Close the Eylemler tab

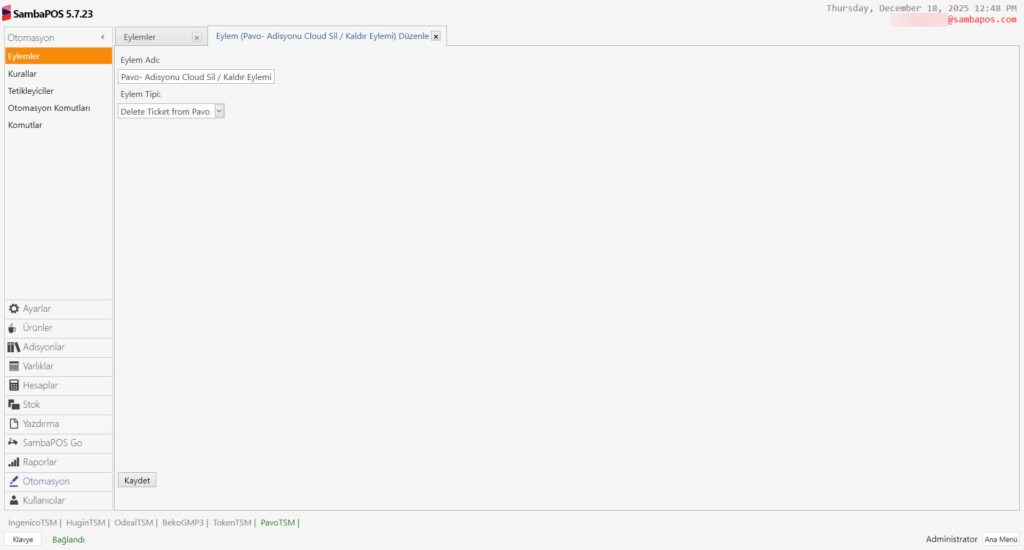[196, 38]
